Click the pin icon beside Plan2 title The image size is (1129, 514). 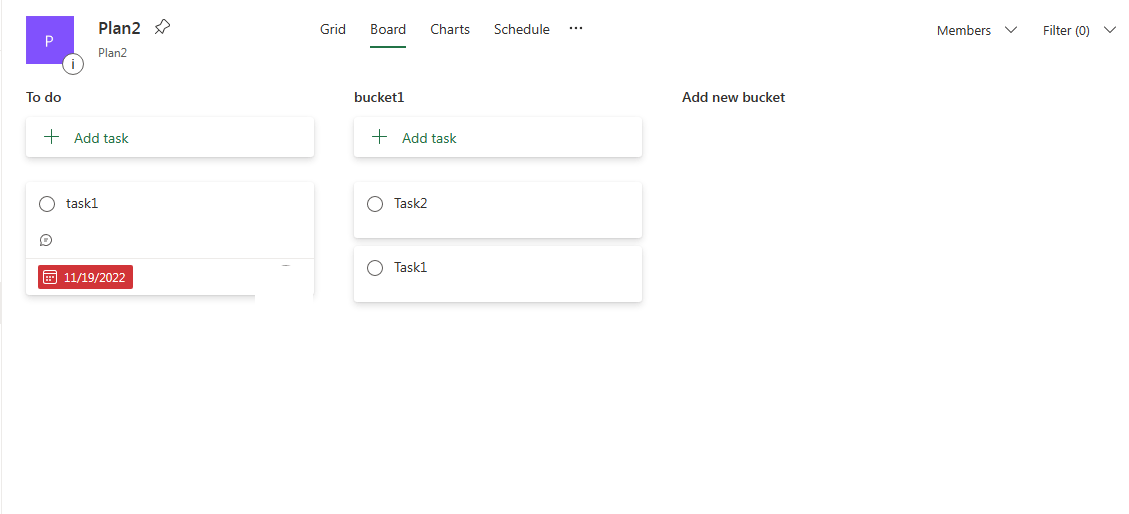163,27
